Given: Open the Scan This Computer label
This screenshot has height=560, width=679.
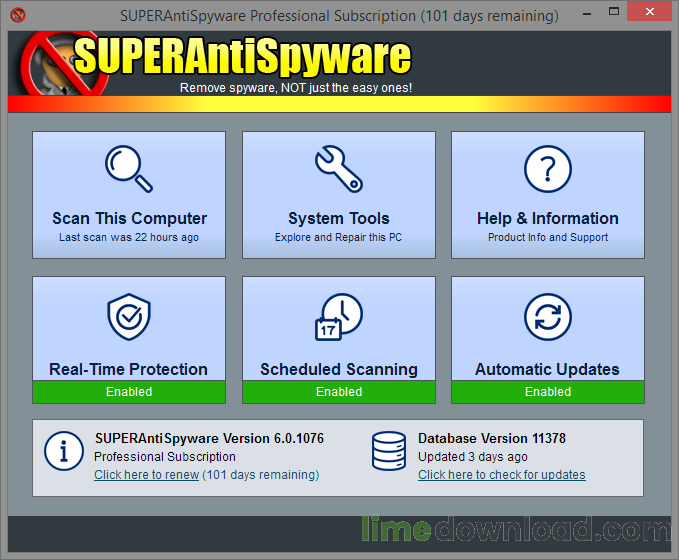Looking at the screenshot, I should 129,218.
